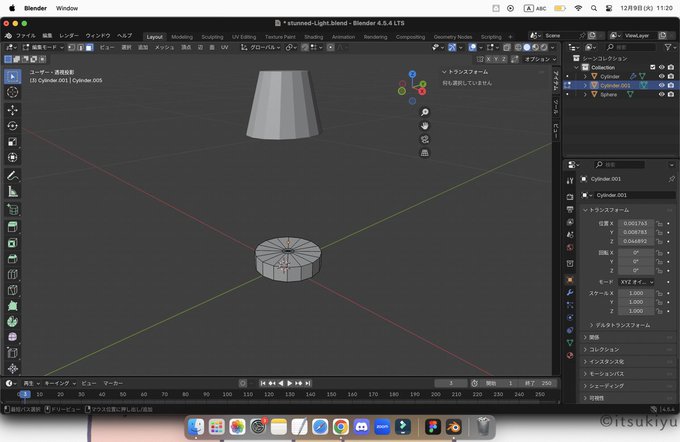This screenshot has width=680, height=442.
Task: Open the Material properties tab
Action: point(570,355)
